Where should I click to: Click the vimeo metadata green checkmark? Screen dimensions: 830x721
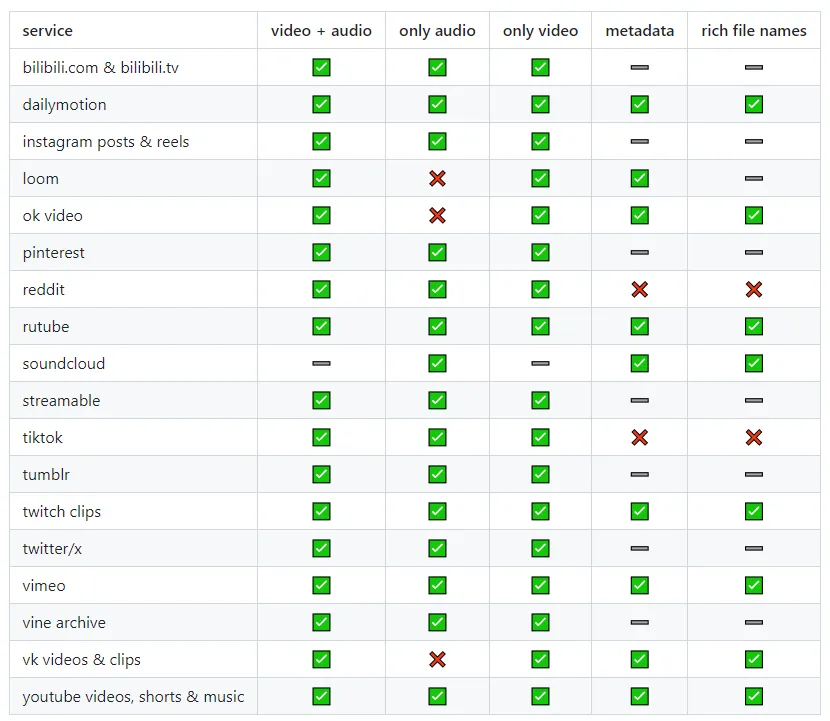pos(640,586)
